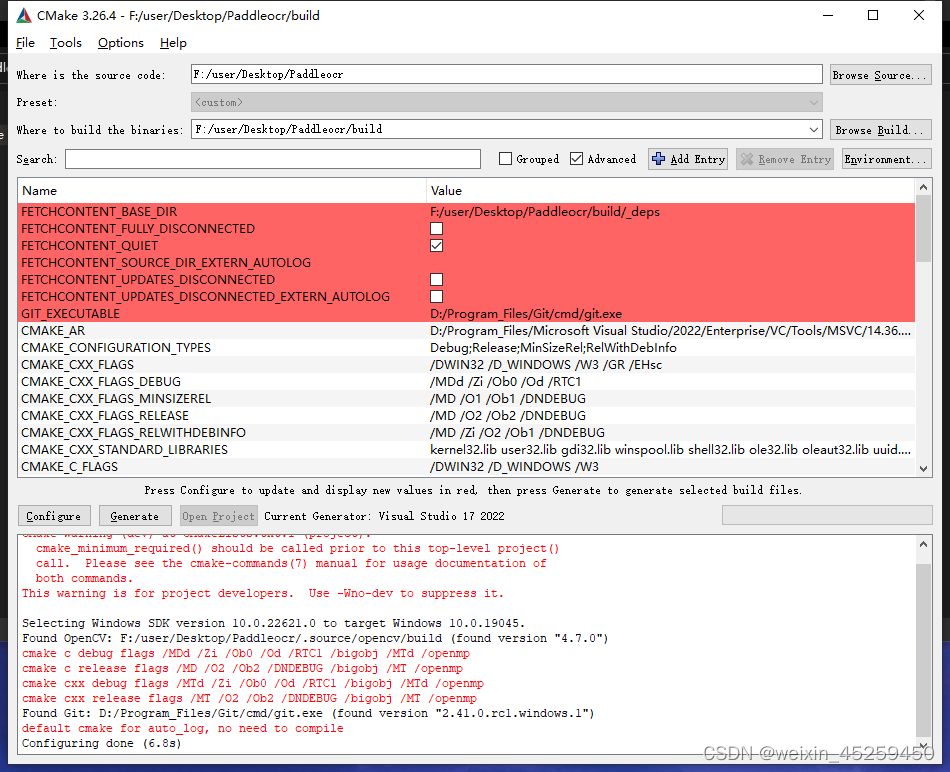Viewport: 950px width, 772px height.
Task: Select the FETCHCONTENT_SOURCE_DIR_EXTERN_AUTOLOG entry
Action: [x=466, y=262]
